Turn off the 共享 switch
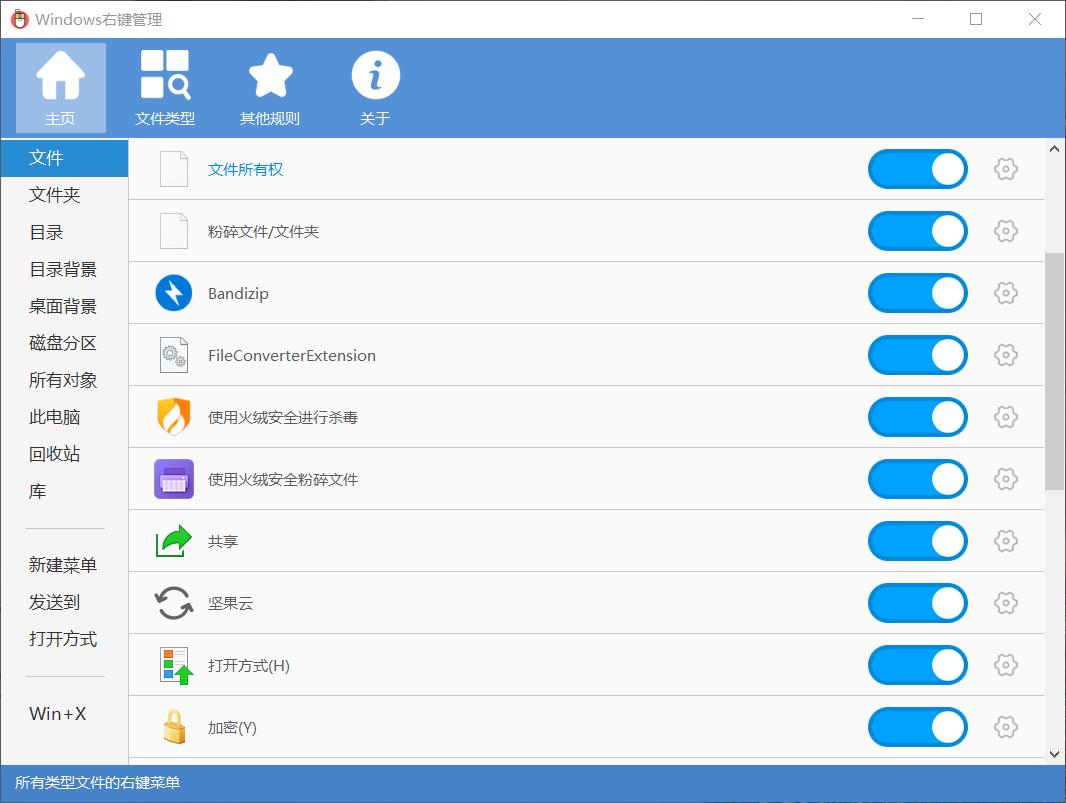 tap(918, 541)
